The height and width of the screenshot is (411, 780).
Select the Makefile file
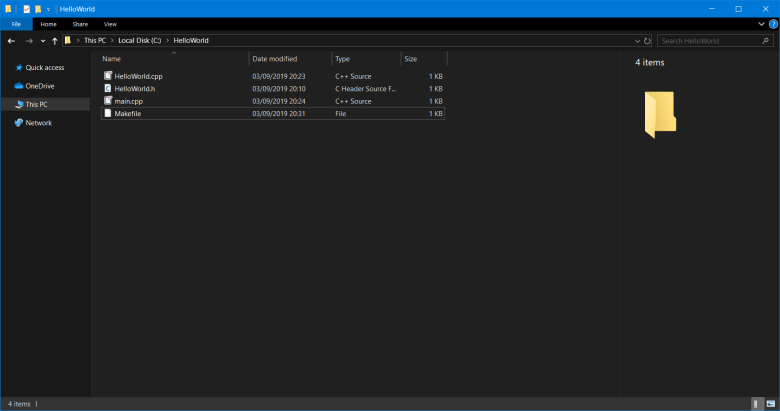point(273,113)
